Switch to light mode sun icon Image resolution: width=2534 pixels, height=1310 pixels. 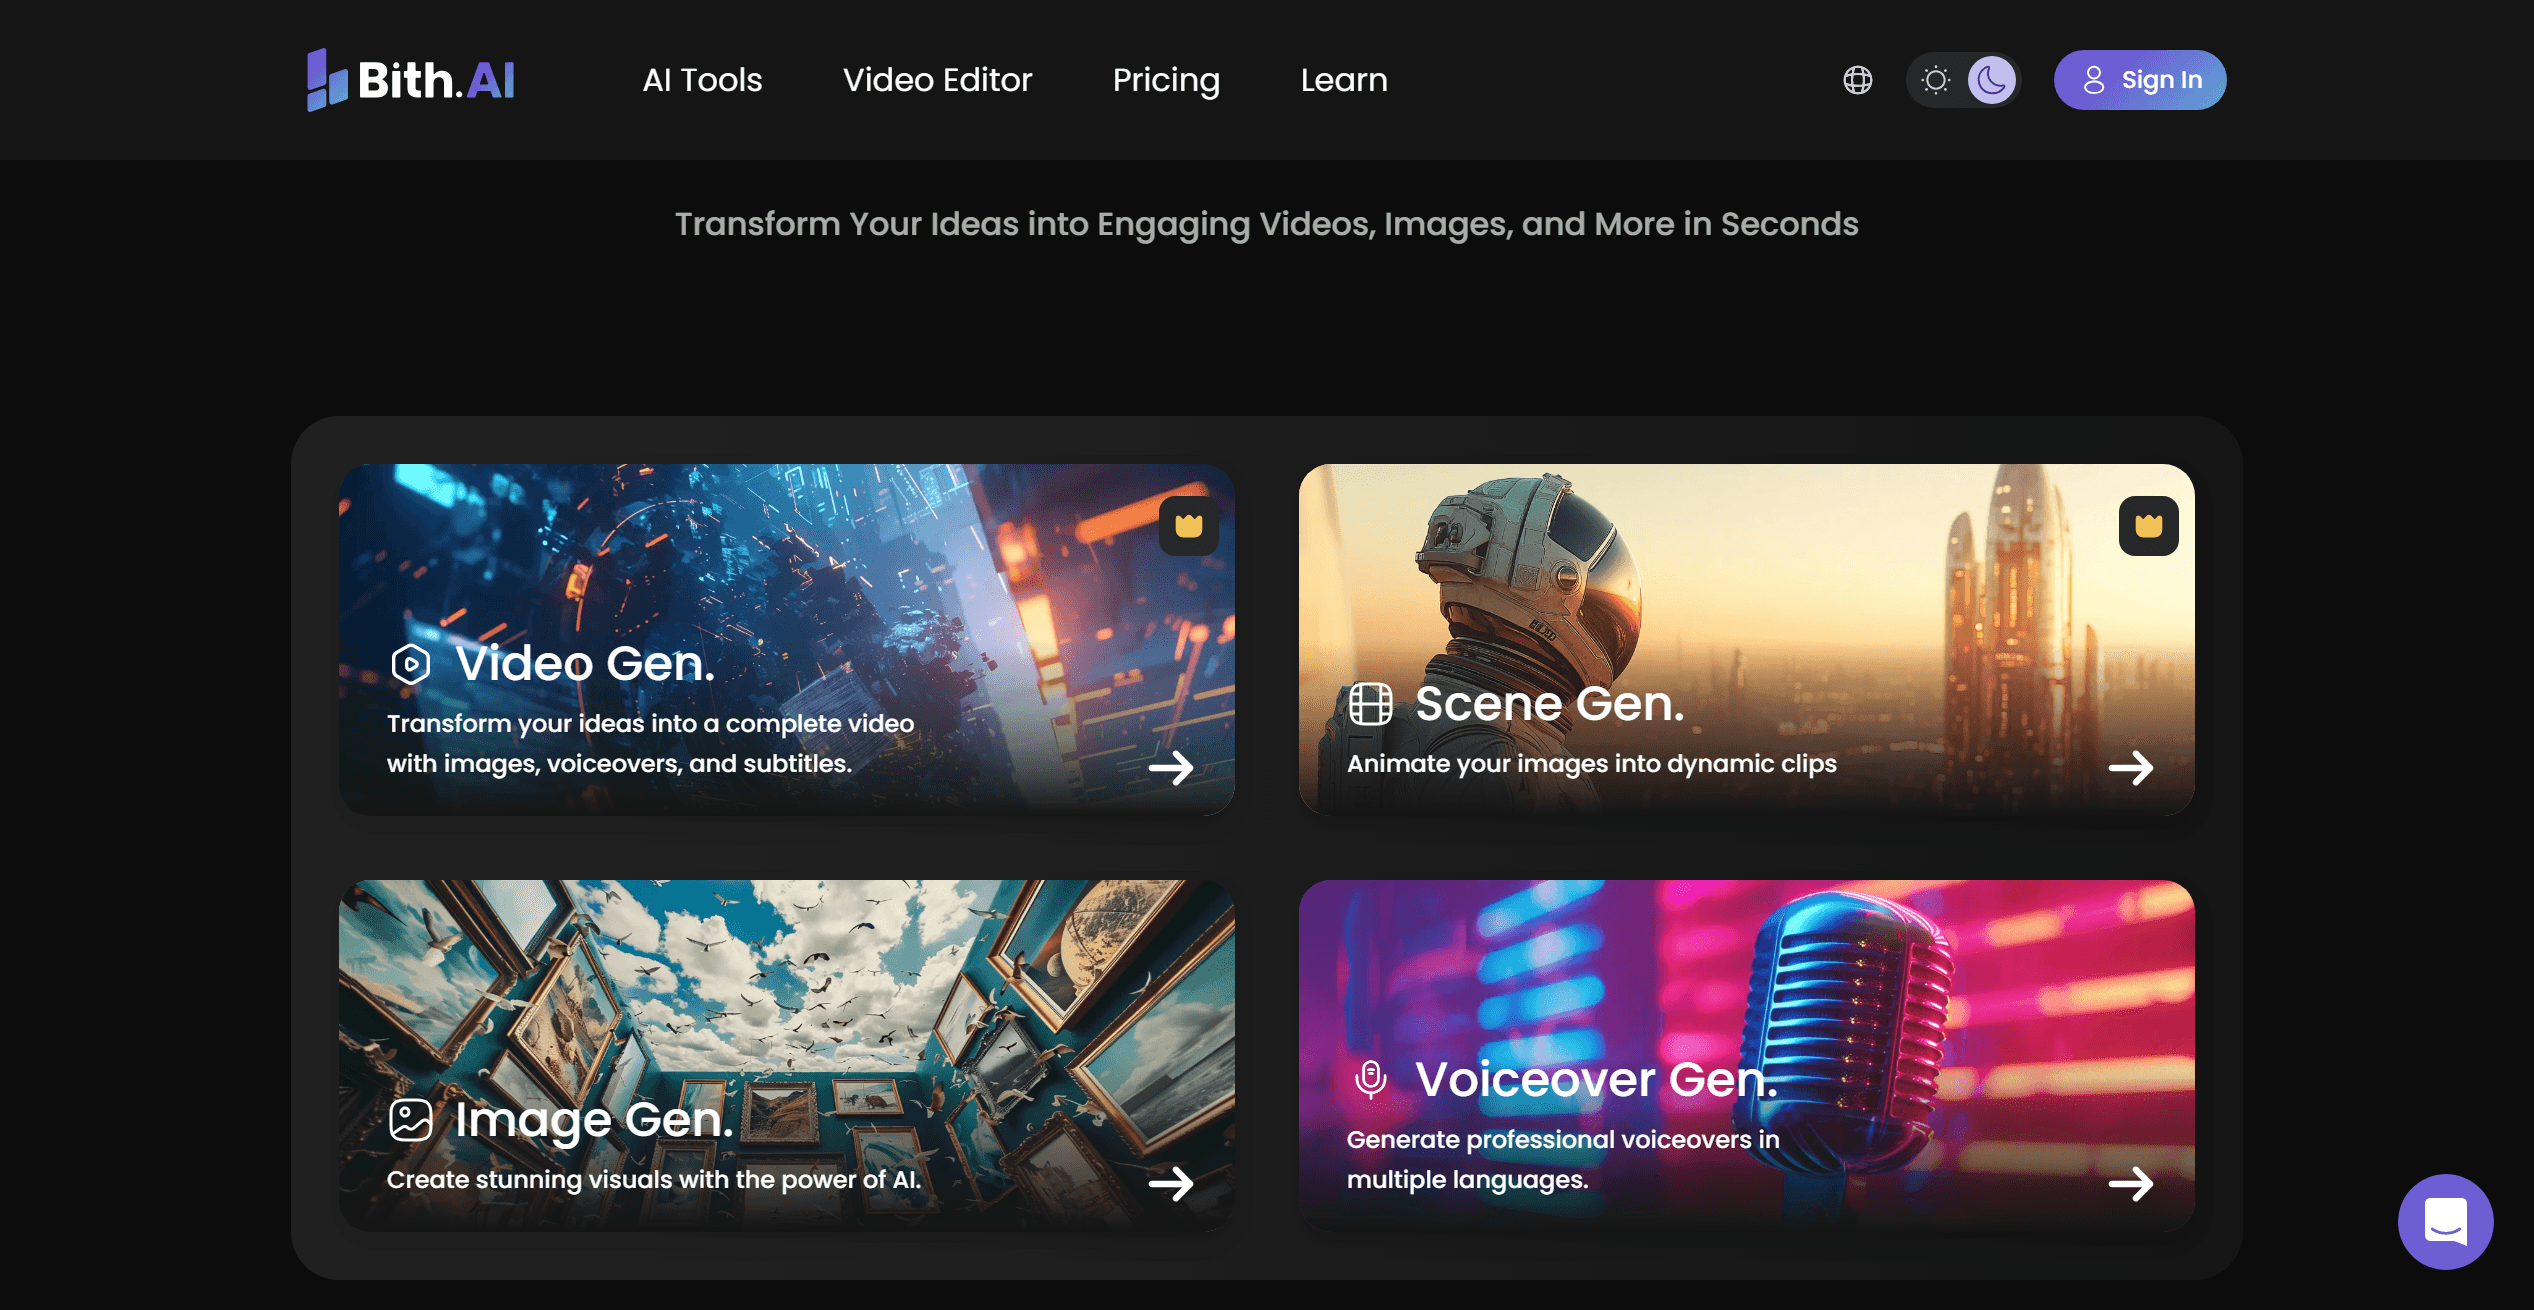tap(1936, 80)
